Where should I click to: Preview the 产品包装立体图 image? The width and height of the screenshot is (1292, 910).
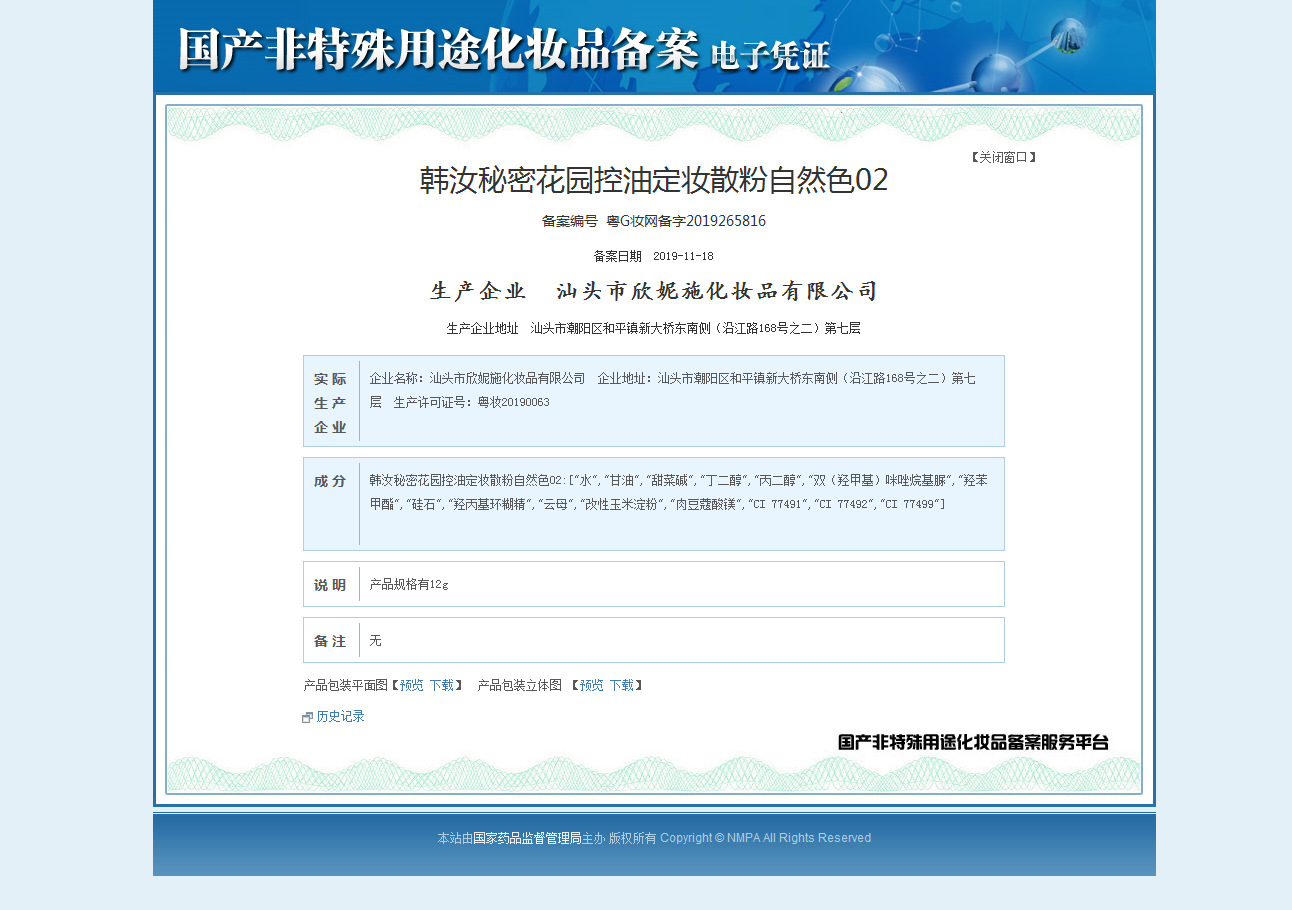point(592,686)
